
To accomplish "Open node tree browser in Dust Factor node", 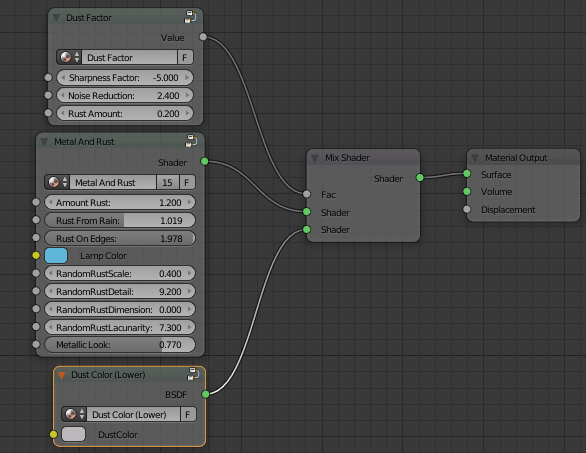I will (70, 58).
